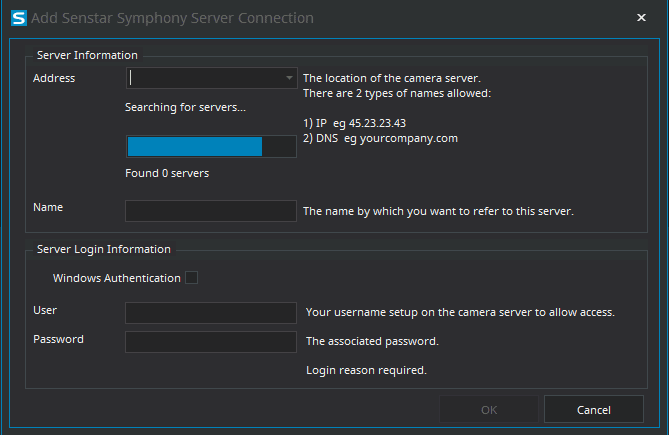This screenshot has width=669, height=435.
Task: Select the "Found 0 servers" status text
Action: 167,173
